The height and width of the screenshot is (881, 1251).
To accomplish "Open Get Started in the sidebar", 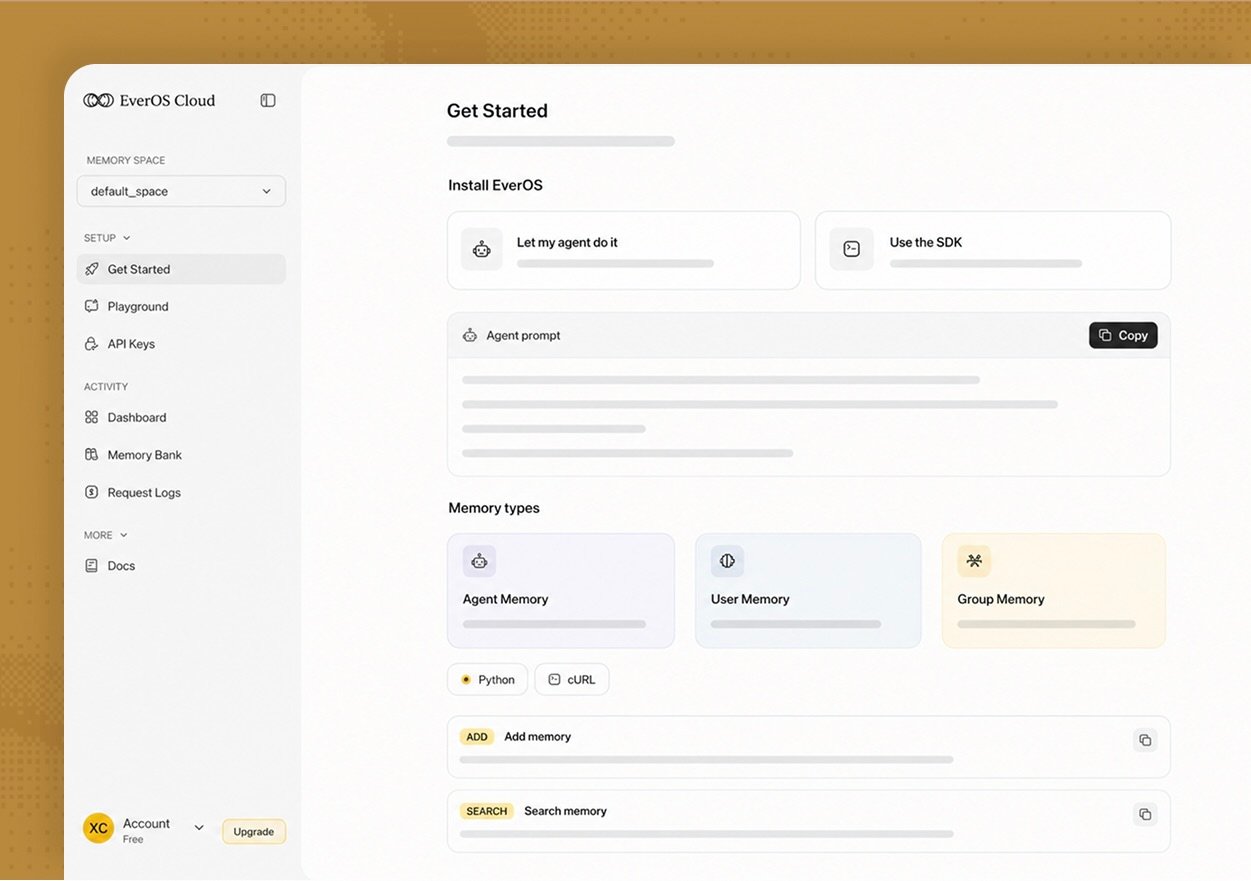I will coord(181,269).
